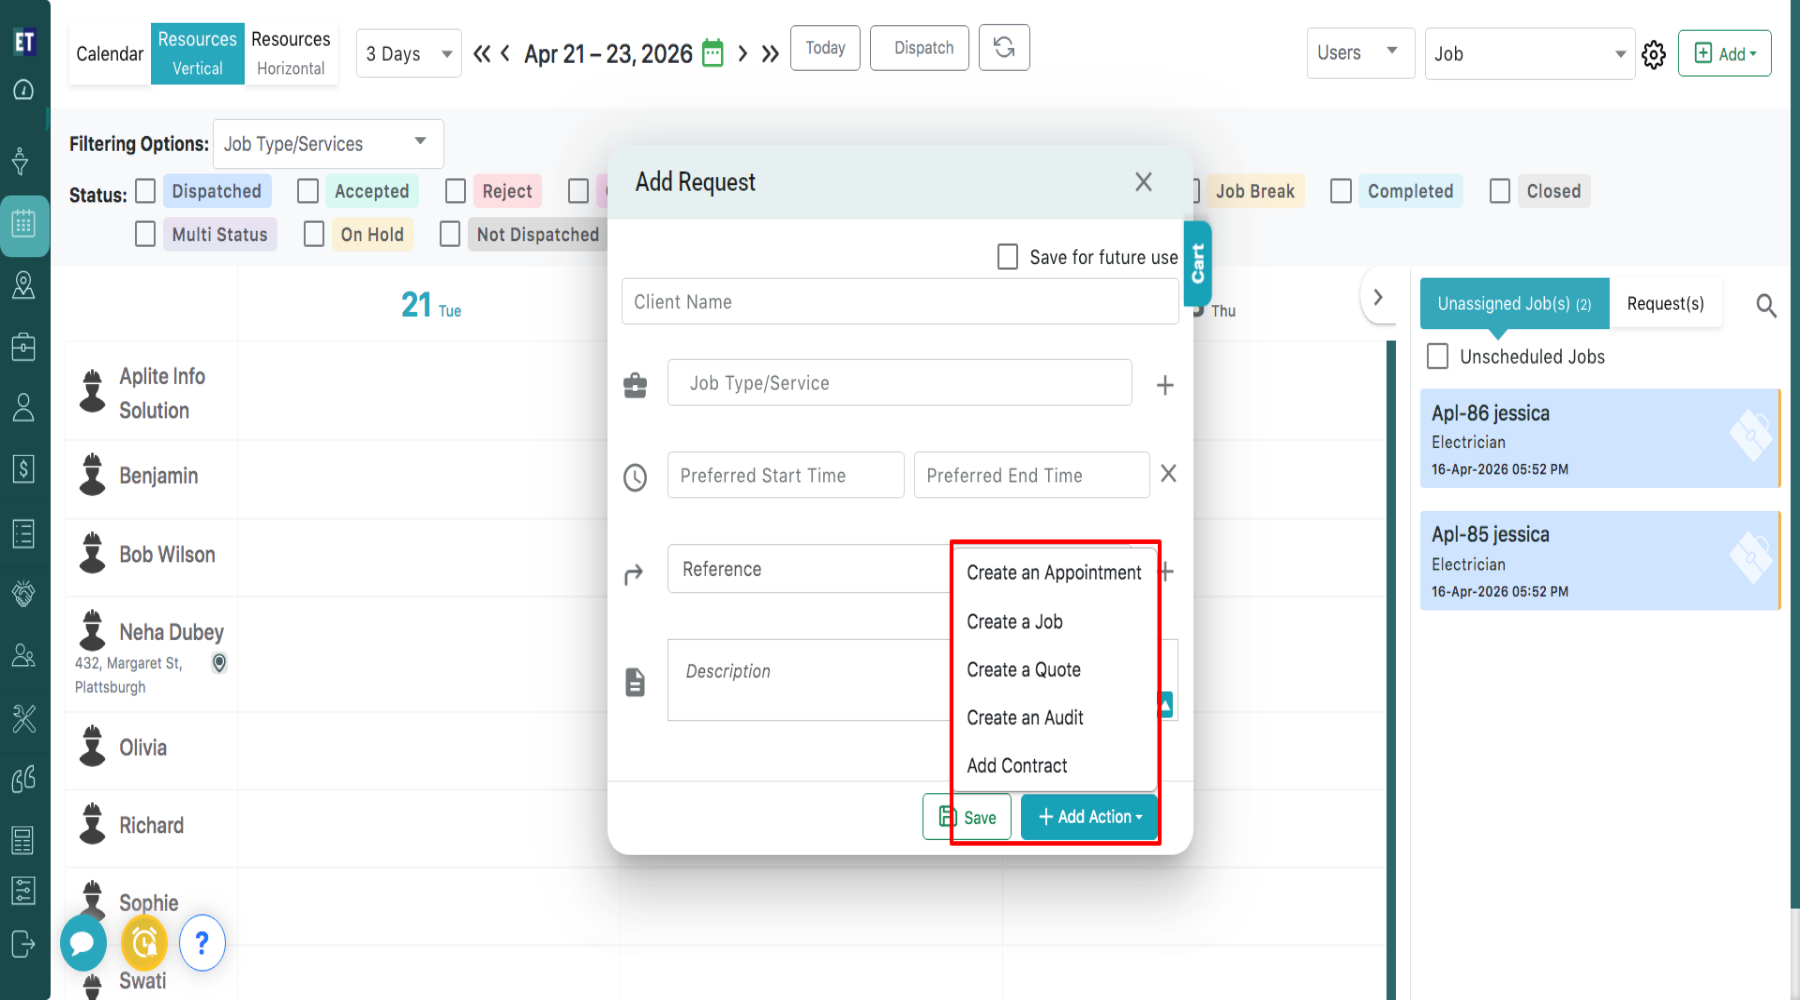Select Create a Quote from action menu
Image resolution: width=1800 pixels, height=1000 pixels.
tap(1023, 670)
